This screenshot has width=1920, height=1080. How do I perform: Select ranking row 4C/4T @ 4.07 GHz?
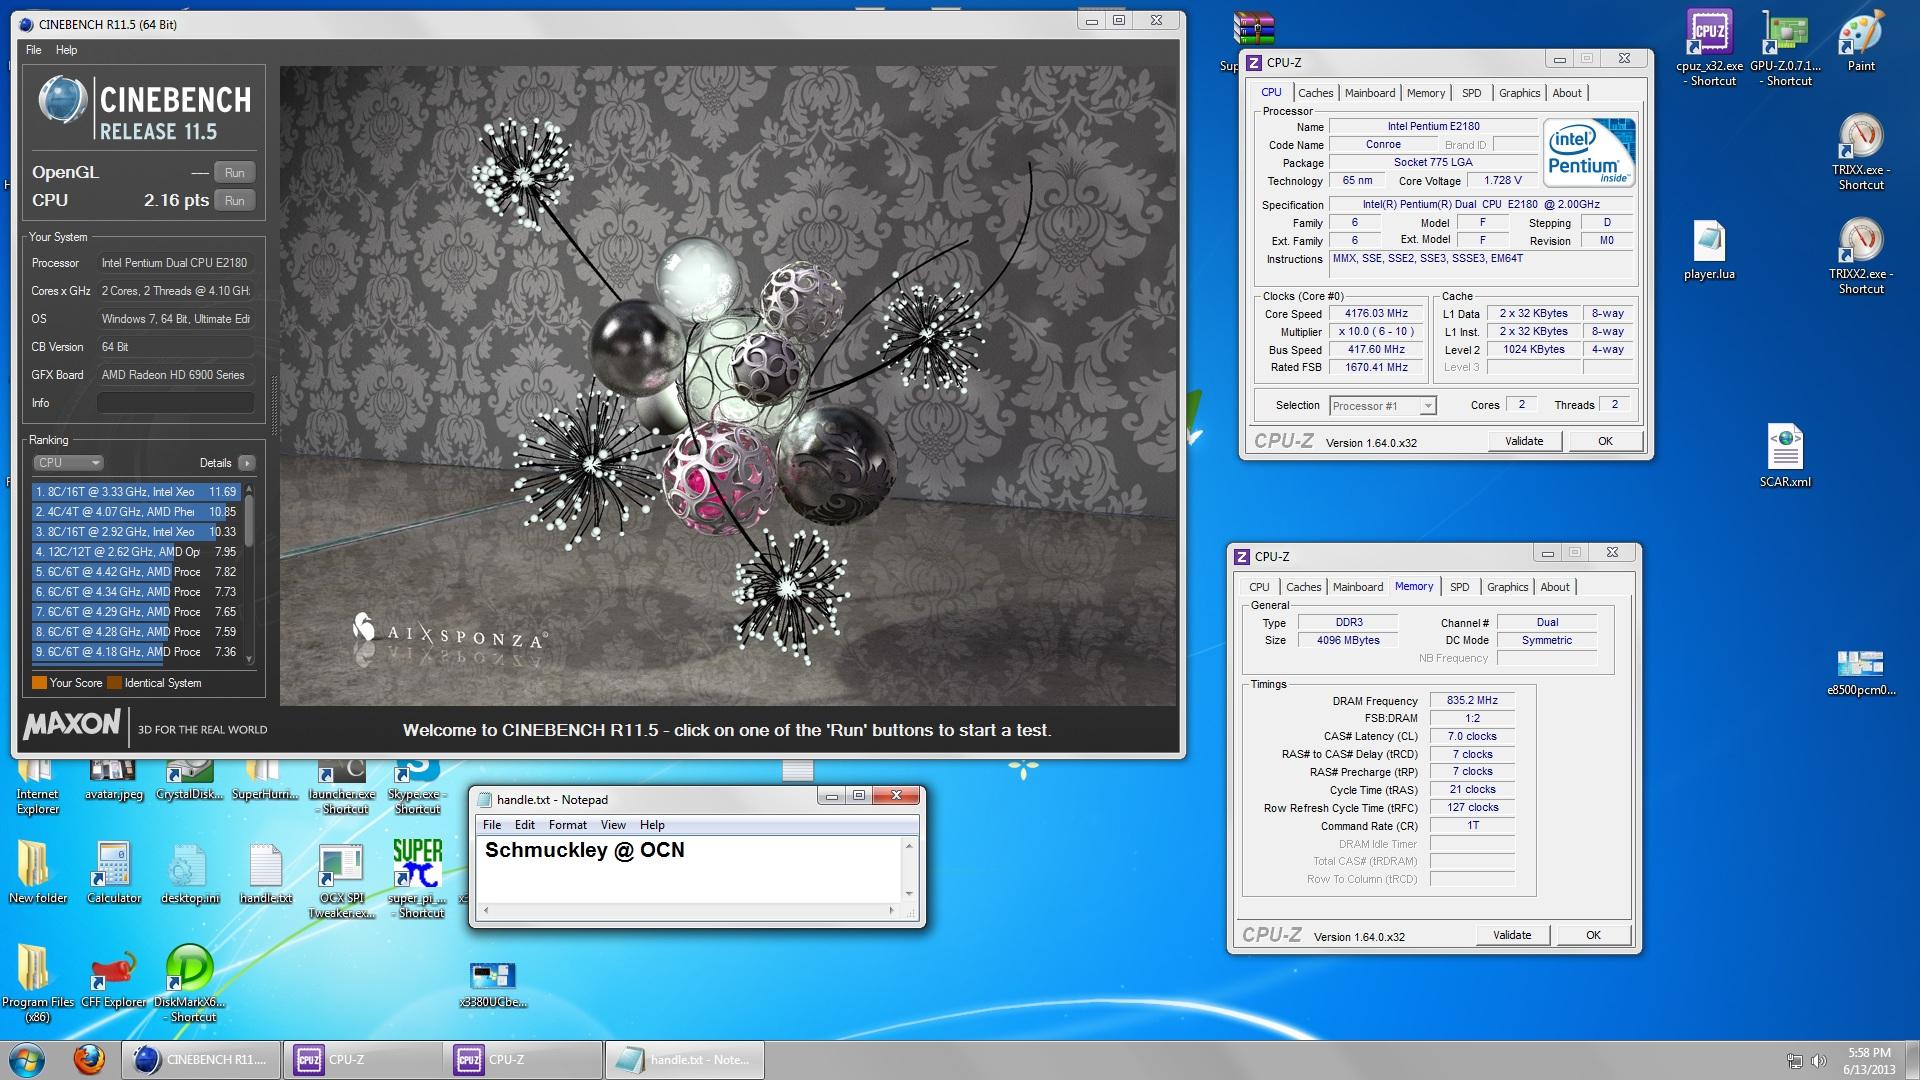(136, 512)
